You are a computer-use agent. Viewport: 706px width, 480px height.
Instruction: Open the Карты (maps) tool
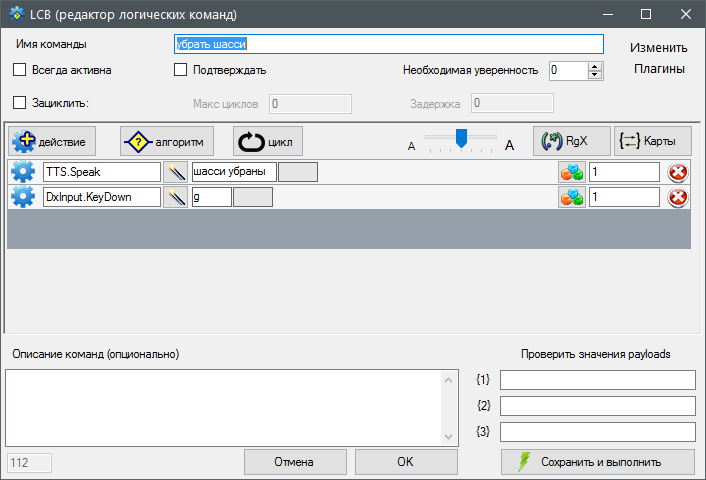[653, 141]
